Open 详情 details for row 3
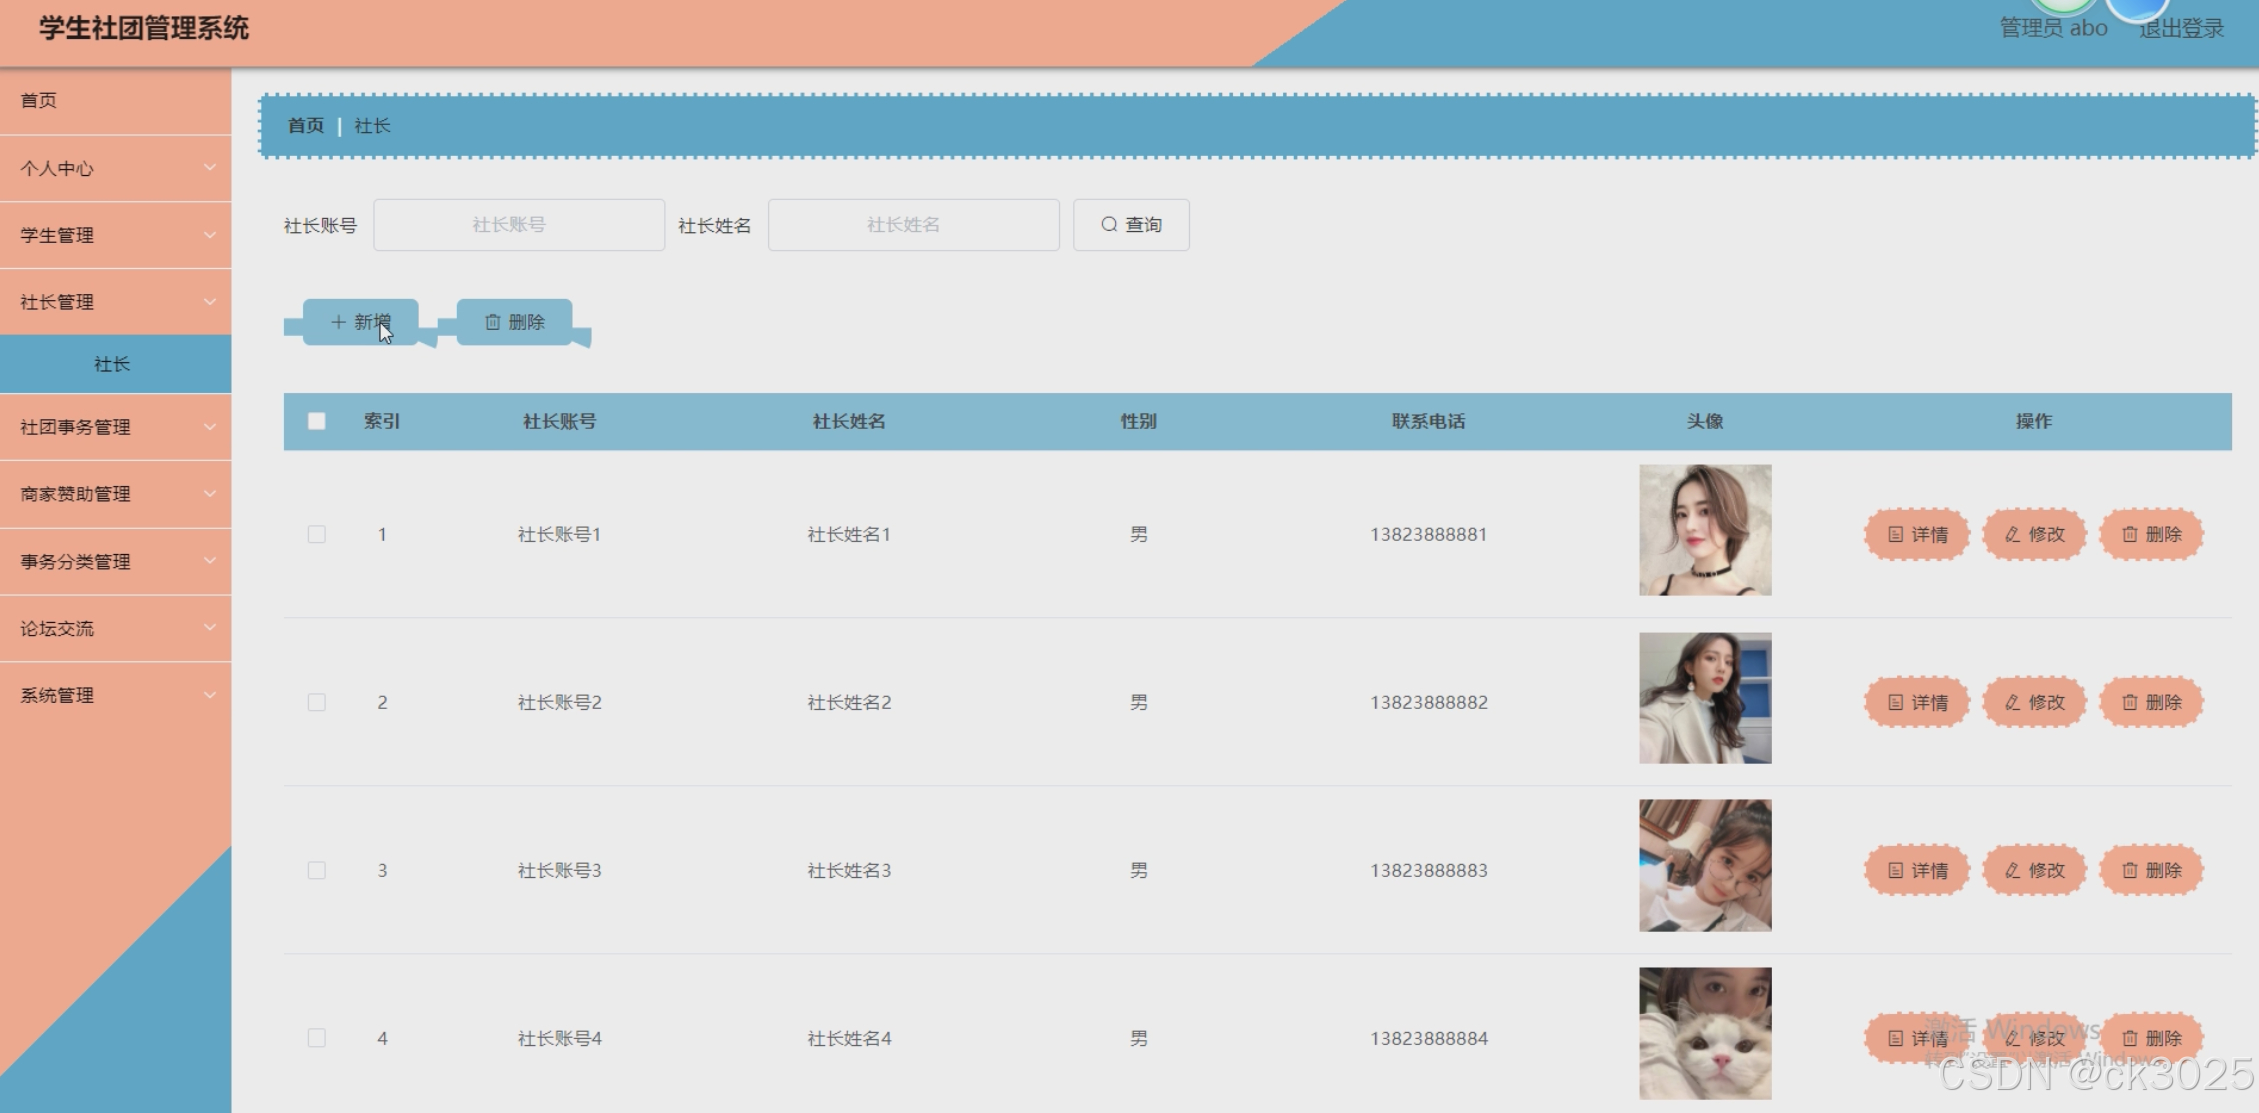2259x1113 pixels. click(1917, 871)
